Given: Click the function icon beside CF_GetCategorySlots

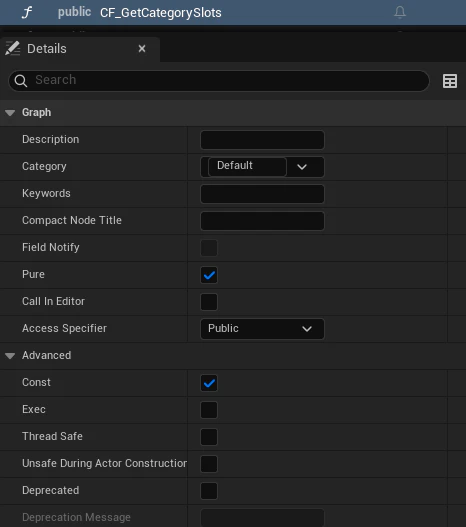Looking at the screenshot, I should [27, 12].
